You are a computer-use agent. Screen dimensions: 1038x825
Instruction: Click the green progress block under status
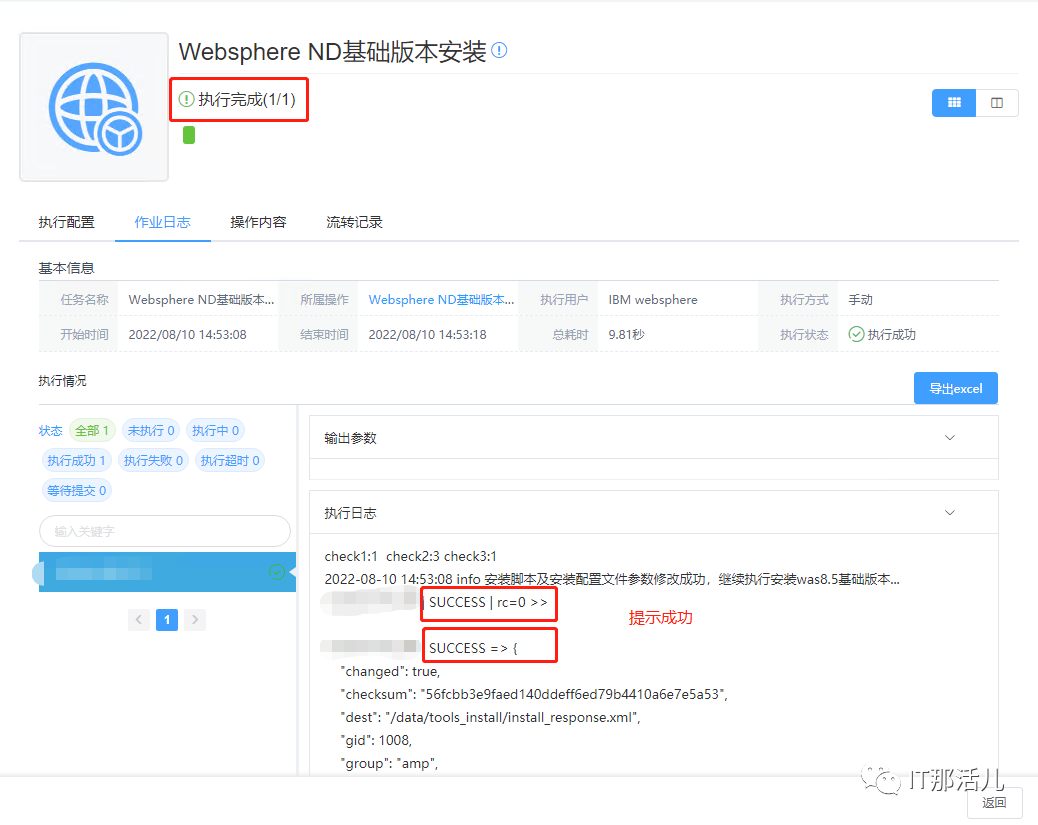click(x=189, y=135)
